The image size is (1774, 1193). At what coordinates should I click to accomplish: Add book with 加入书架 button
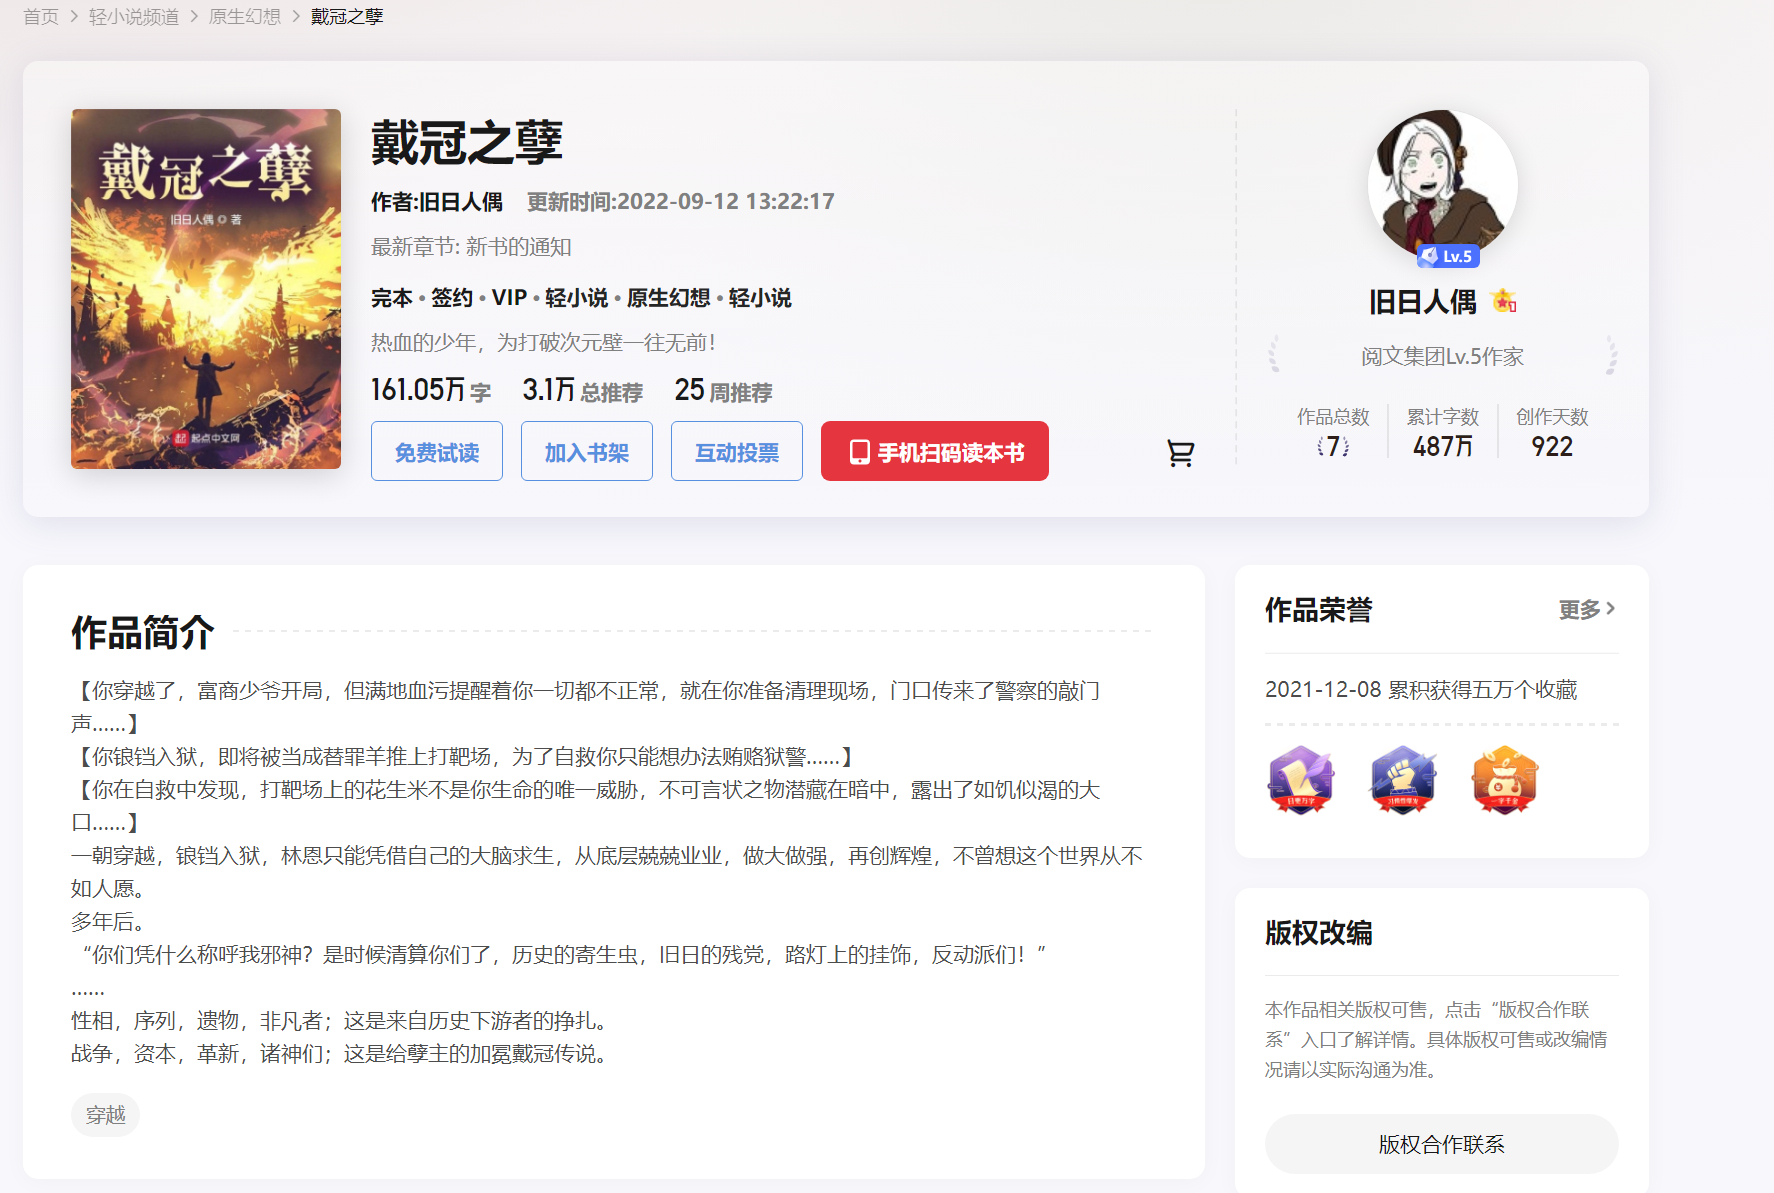587,451
